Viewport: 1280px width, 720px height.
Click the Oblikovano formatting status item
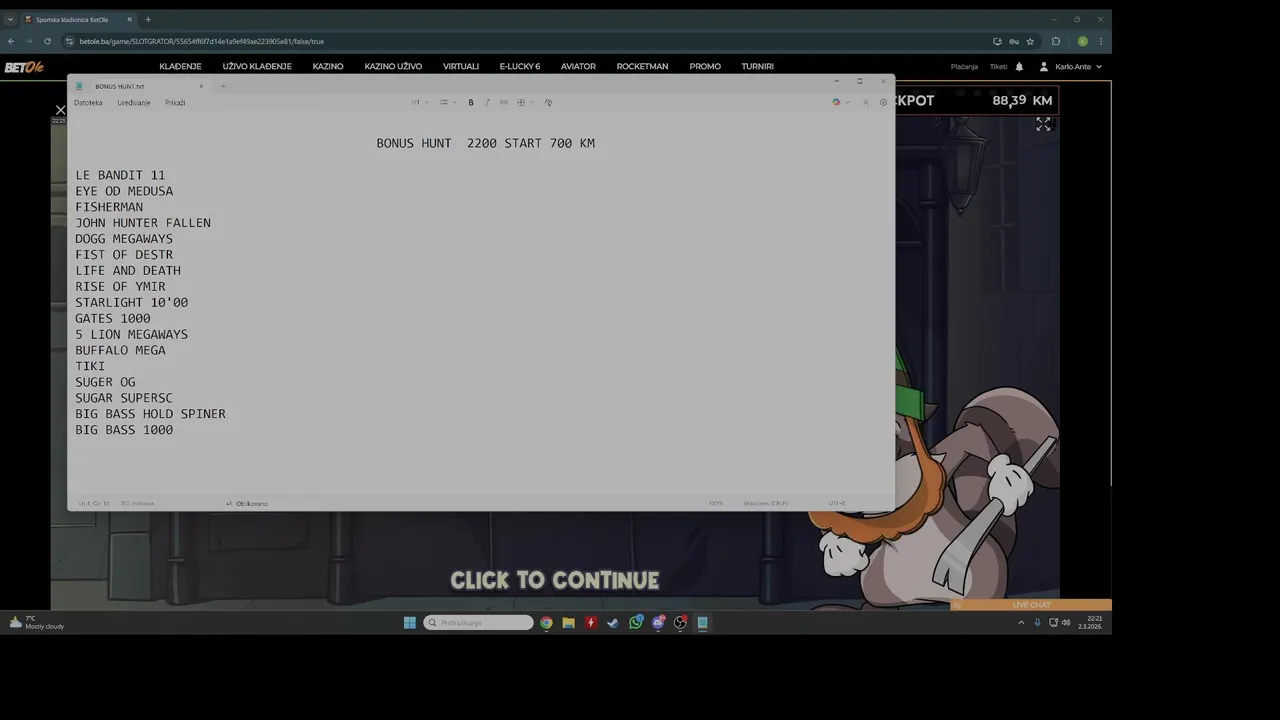[247, 503]
